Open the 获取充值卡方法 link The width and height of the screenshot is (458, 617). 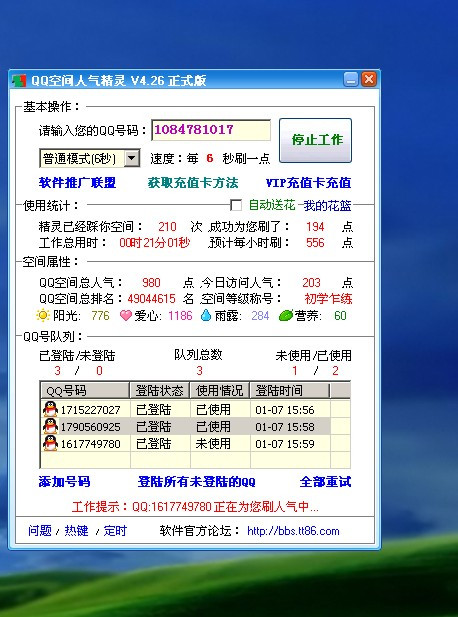pyautogui.click(x=193, y=183)
